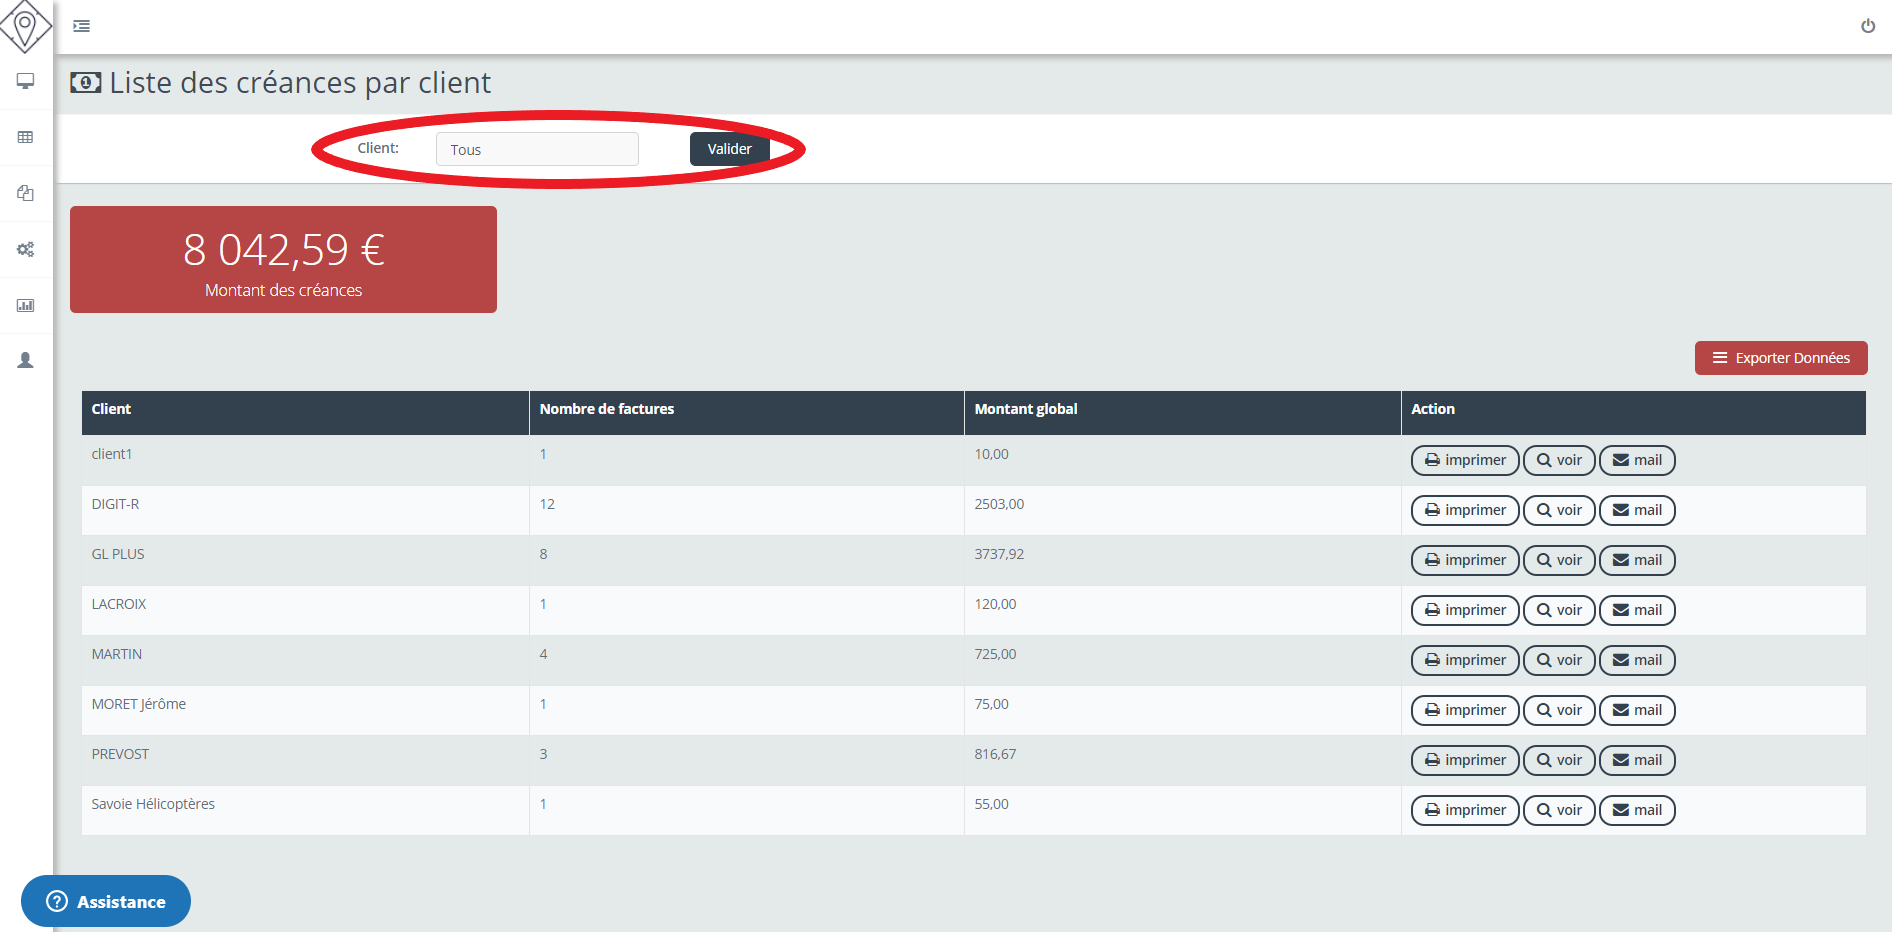Click the power logout icon
Viewport: 1892px width, 932px height.
click(x=1867, y=26)
